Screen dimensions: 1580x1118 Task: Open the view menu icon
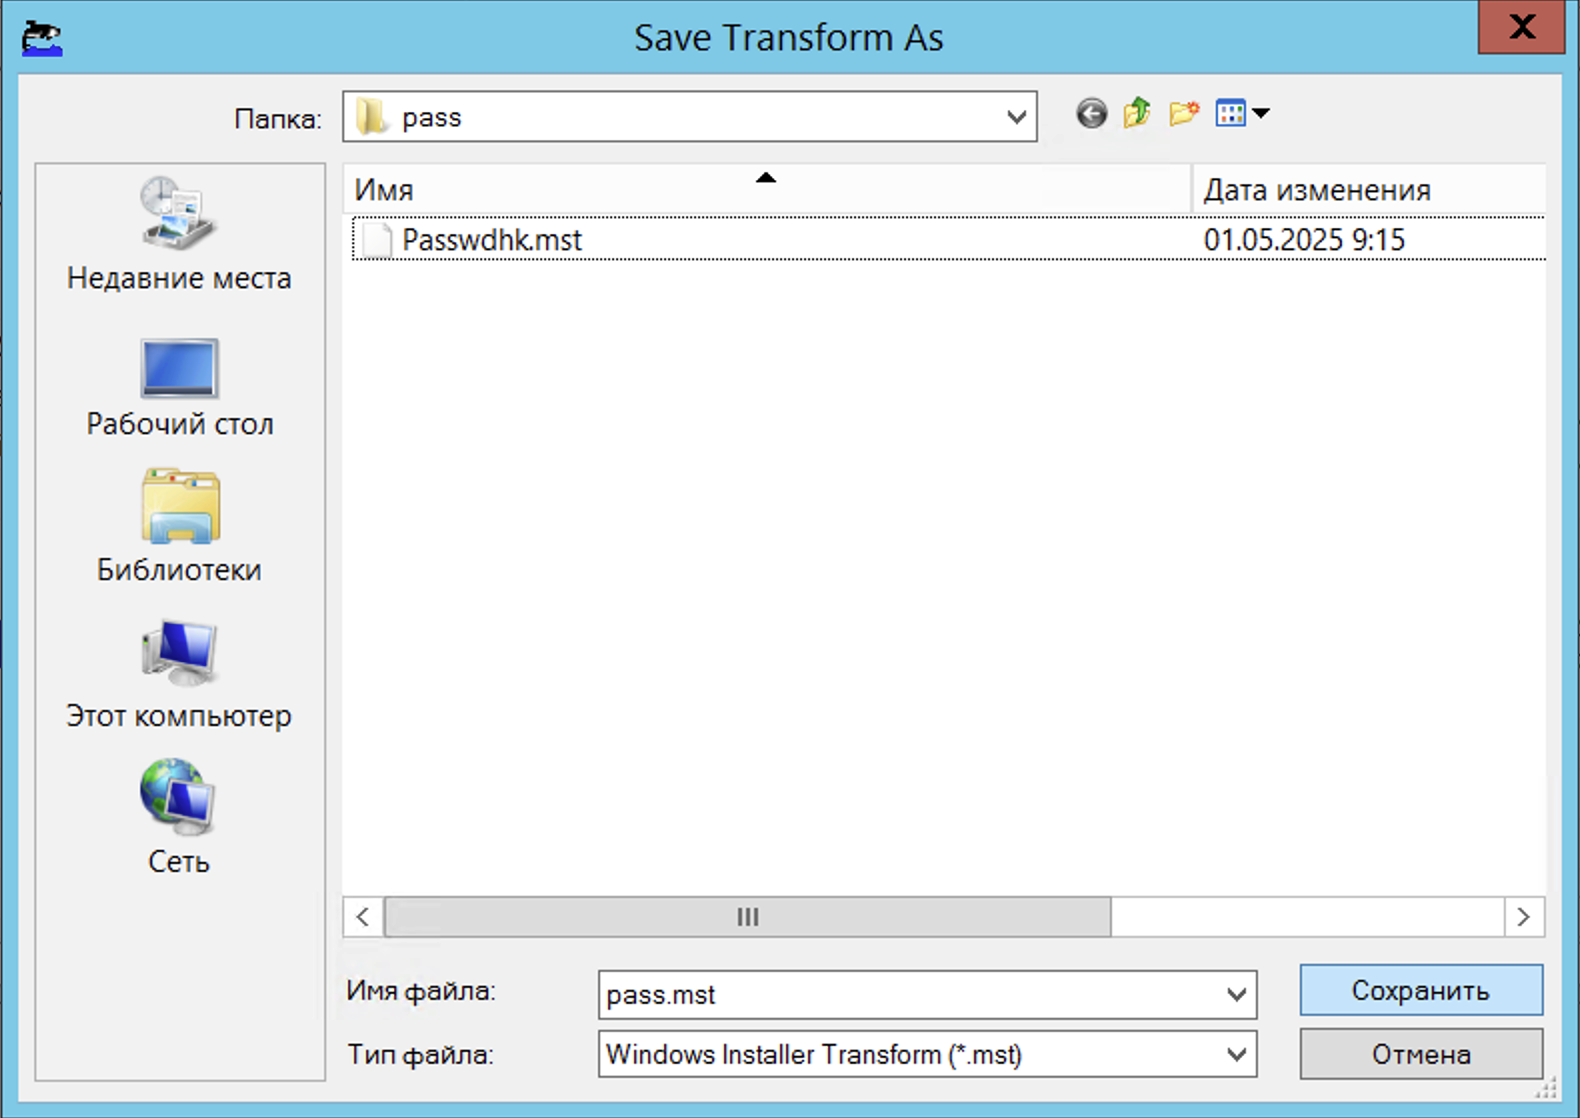click(1242, 114)
